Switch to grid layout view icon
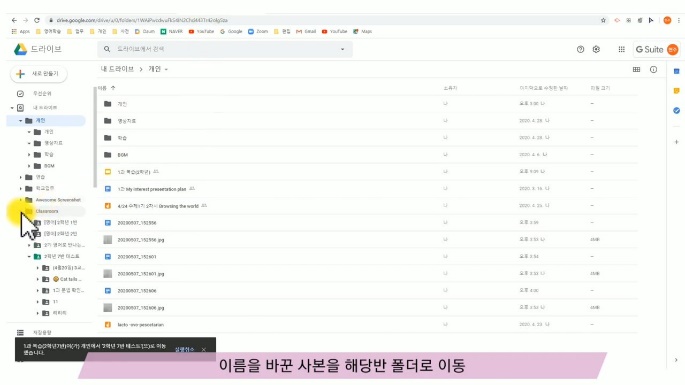The height and width of the screenshot is (385, 685). [x=636, y=69]
